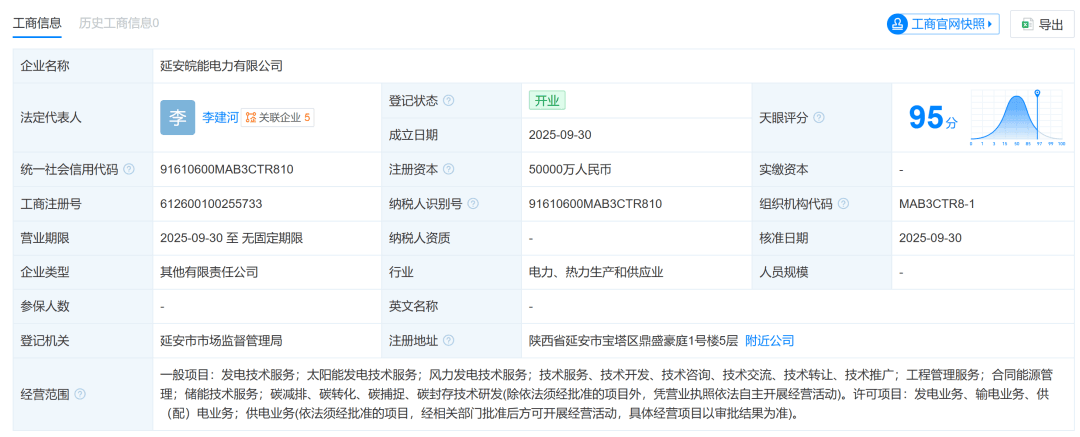Screen dimensions: 1080x437
Task: Export data with the 导出 button
Action: [1041, 25]
